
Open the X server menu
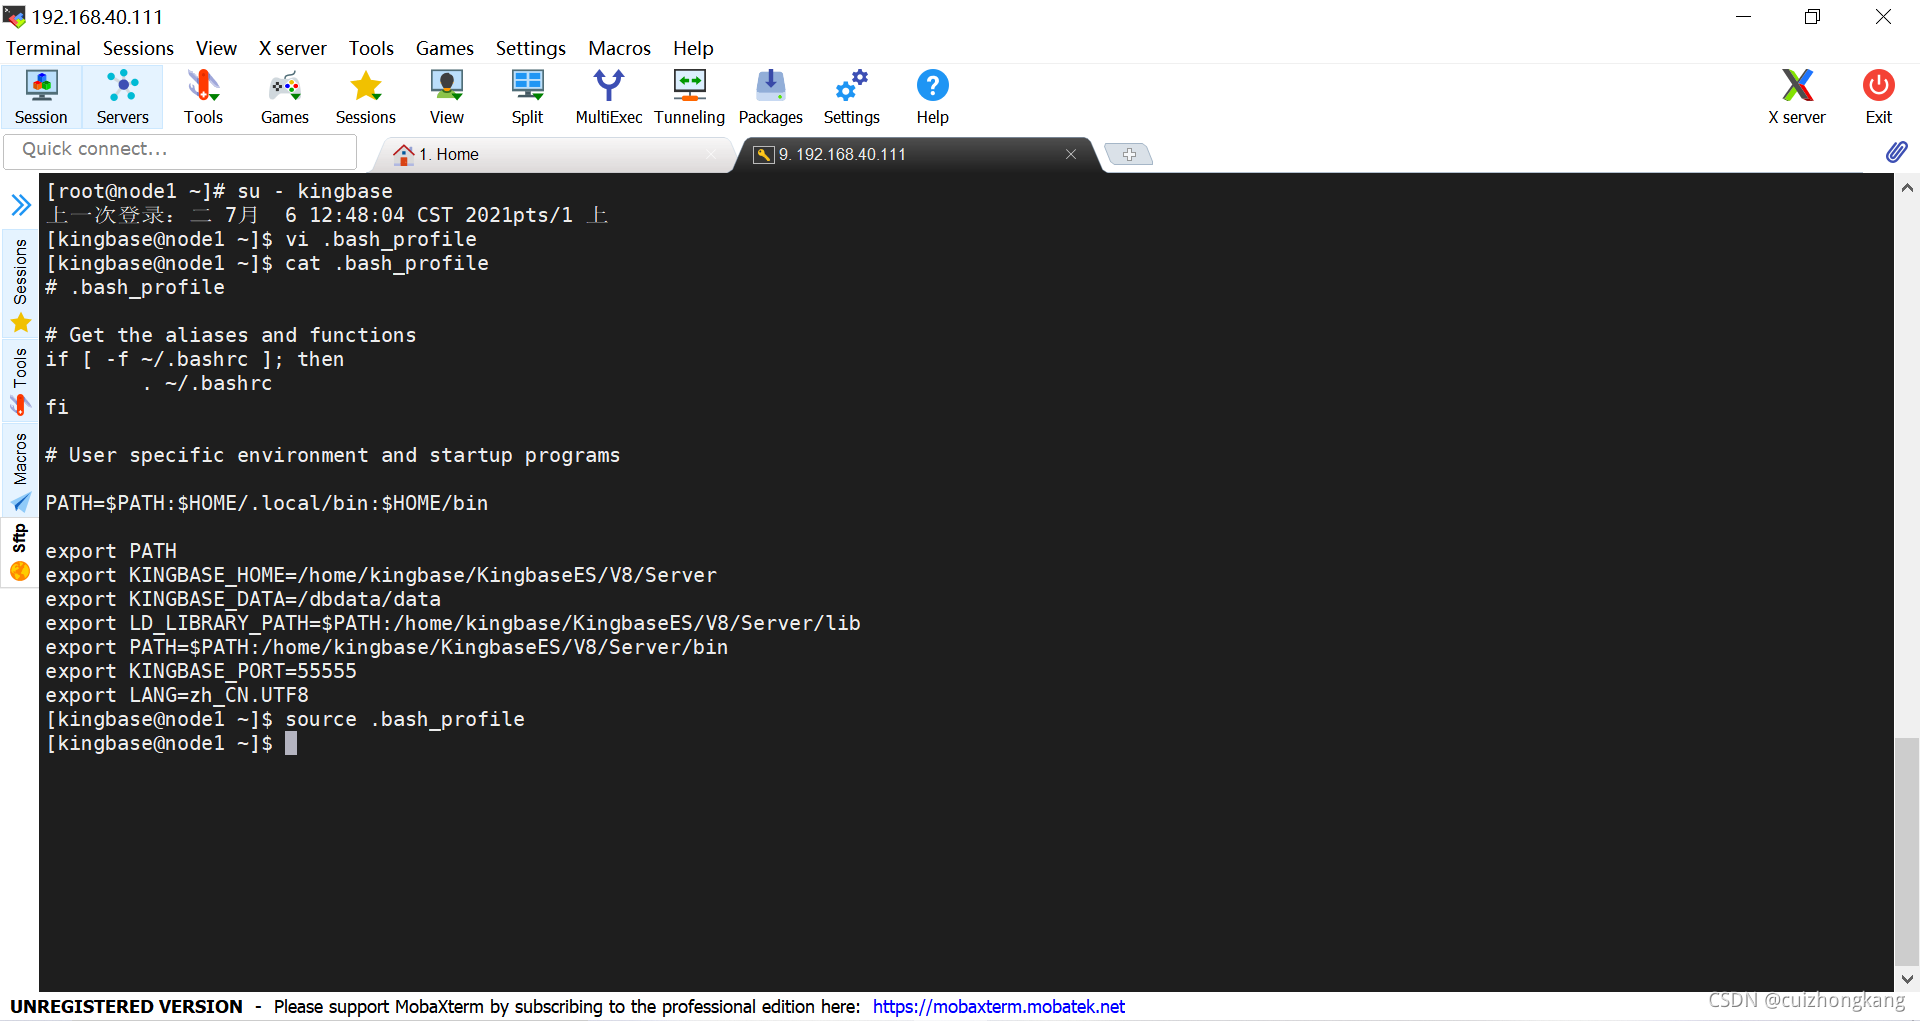pos(292,48)
